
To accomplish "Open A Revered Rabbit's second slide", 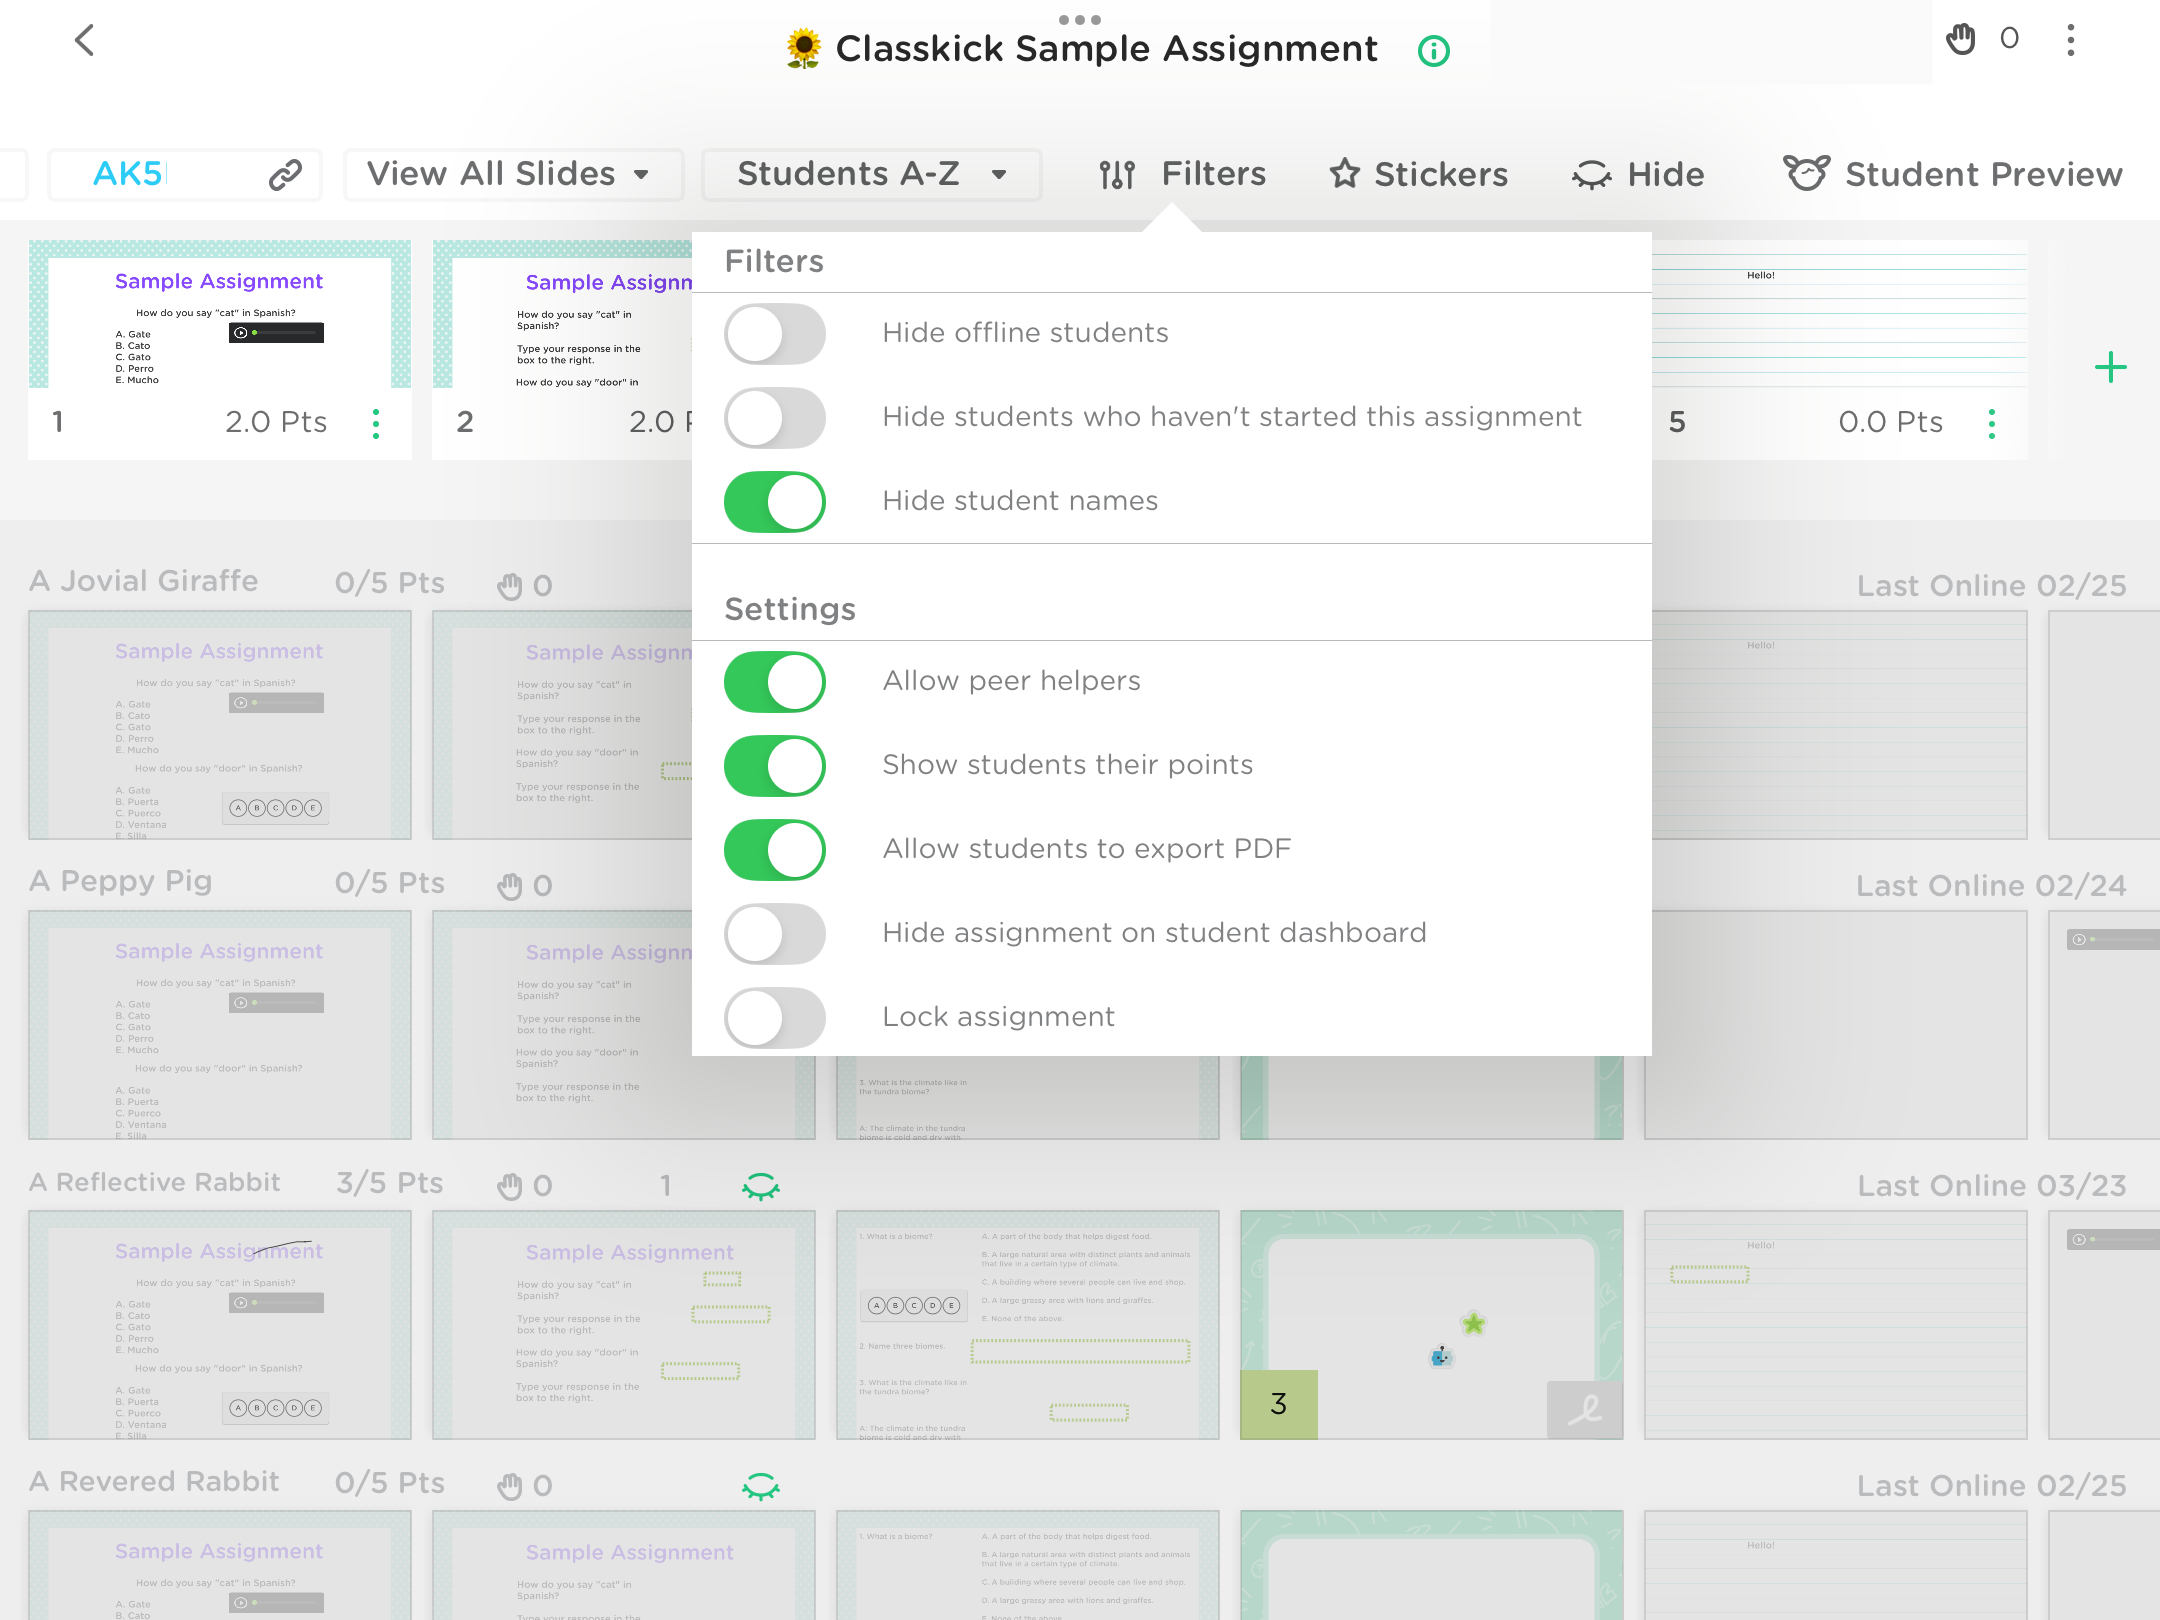I will click(x=624, y=1565).
